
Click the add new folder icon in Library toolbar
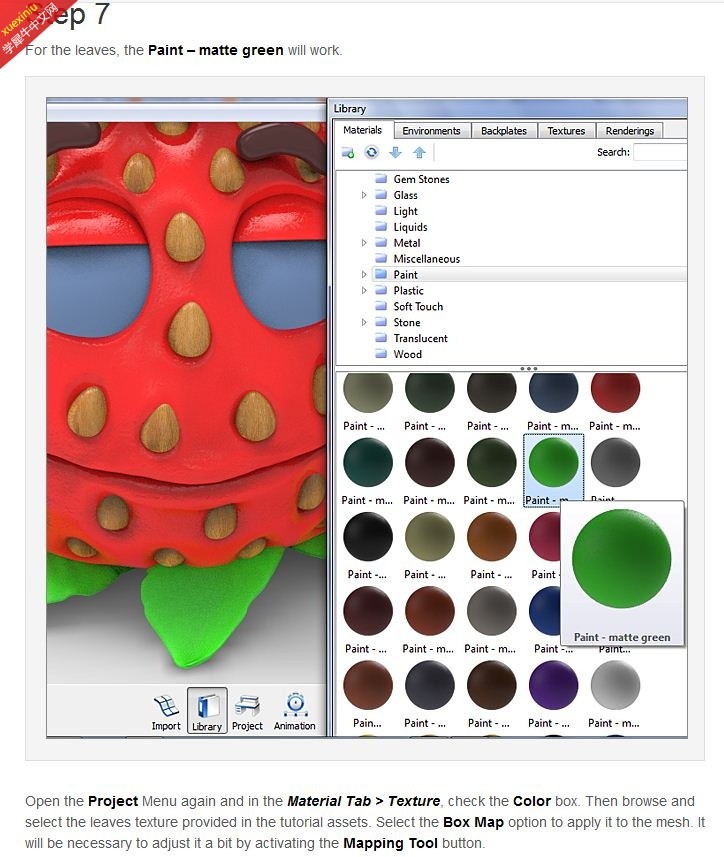(348, 152)
